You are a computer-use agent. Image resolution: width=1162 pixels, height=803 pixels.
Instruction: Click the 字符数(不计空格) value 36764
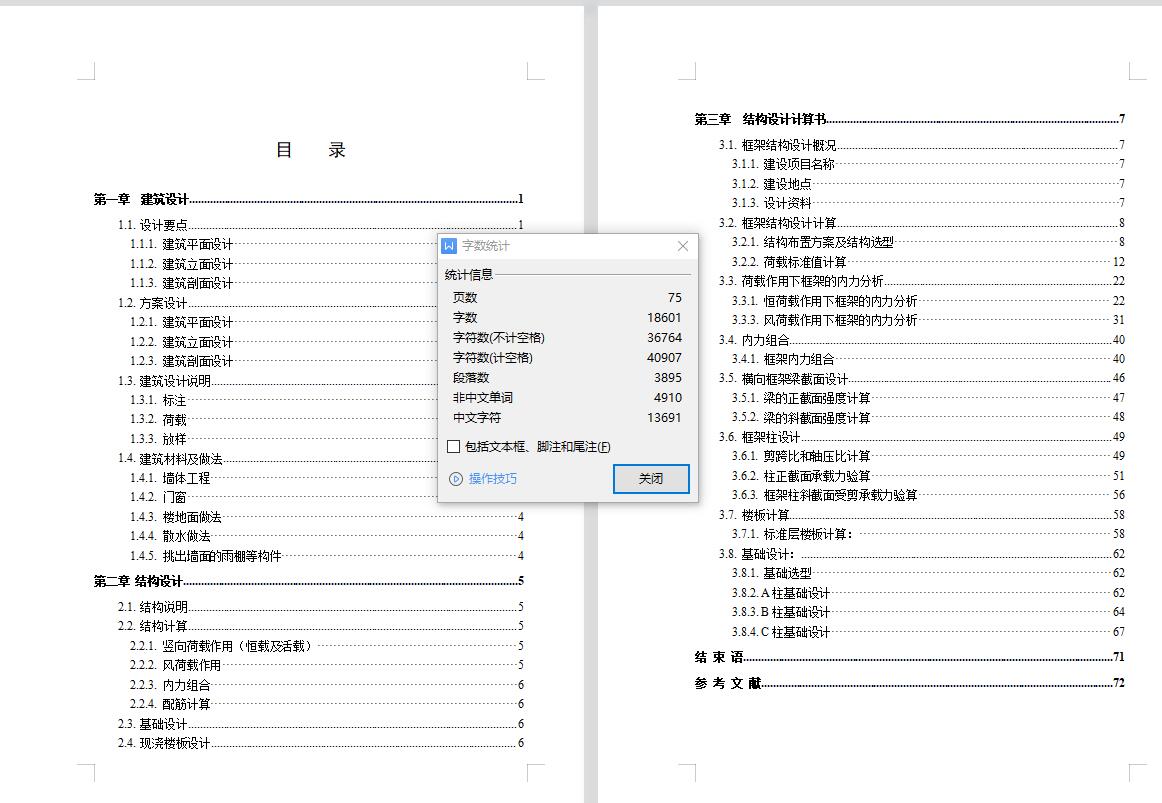[x=664, y=338]
